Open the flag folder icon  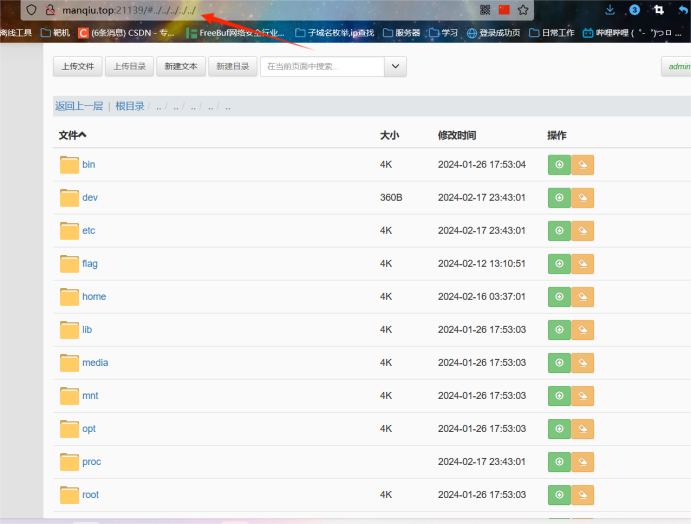pos(69,264)
